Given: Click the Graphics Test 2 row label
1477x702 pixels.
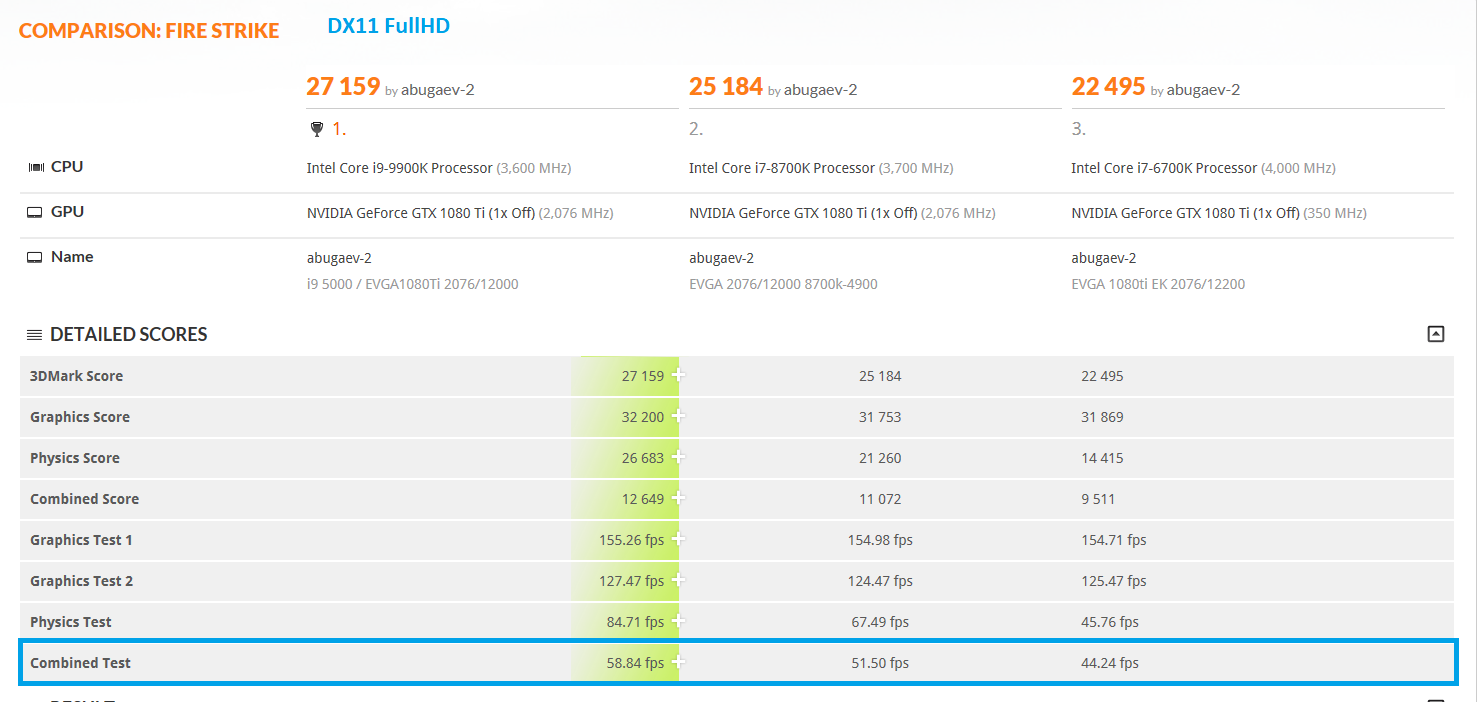Looking at the screenshot, I should pos(82,581).
